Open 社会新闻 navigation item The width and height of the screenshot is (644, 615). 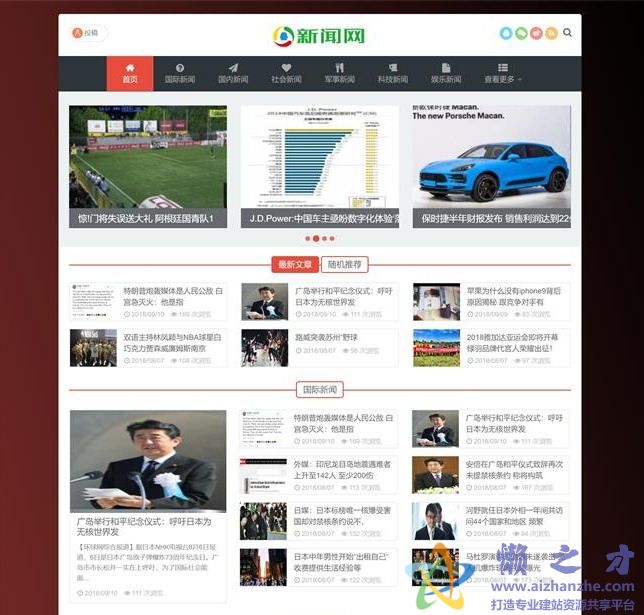click(286, 74)
